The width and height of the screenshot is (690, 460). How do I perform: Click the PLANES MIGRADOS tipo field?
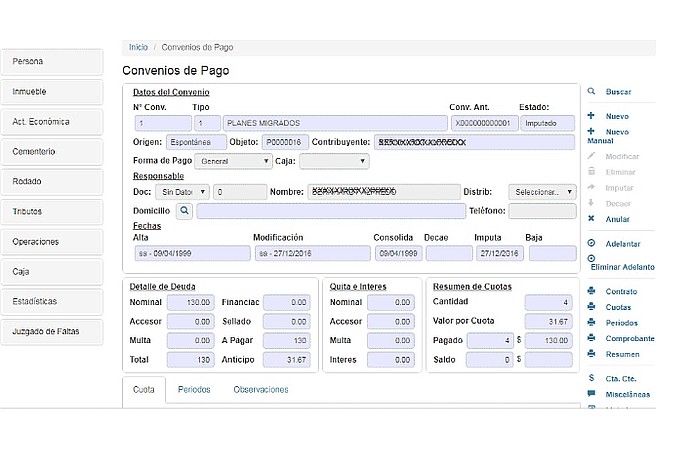point(335,123)
